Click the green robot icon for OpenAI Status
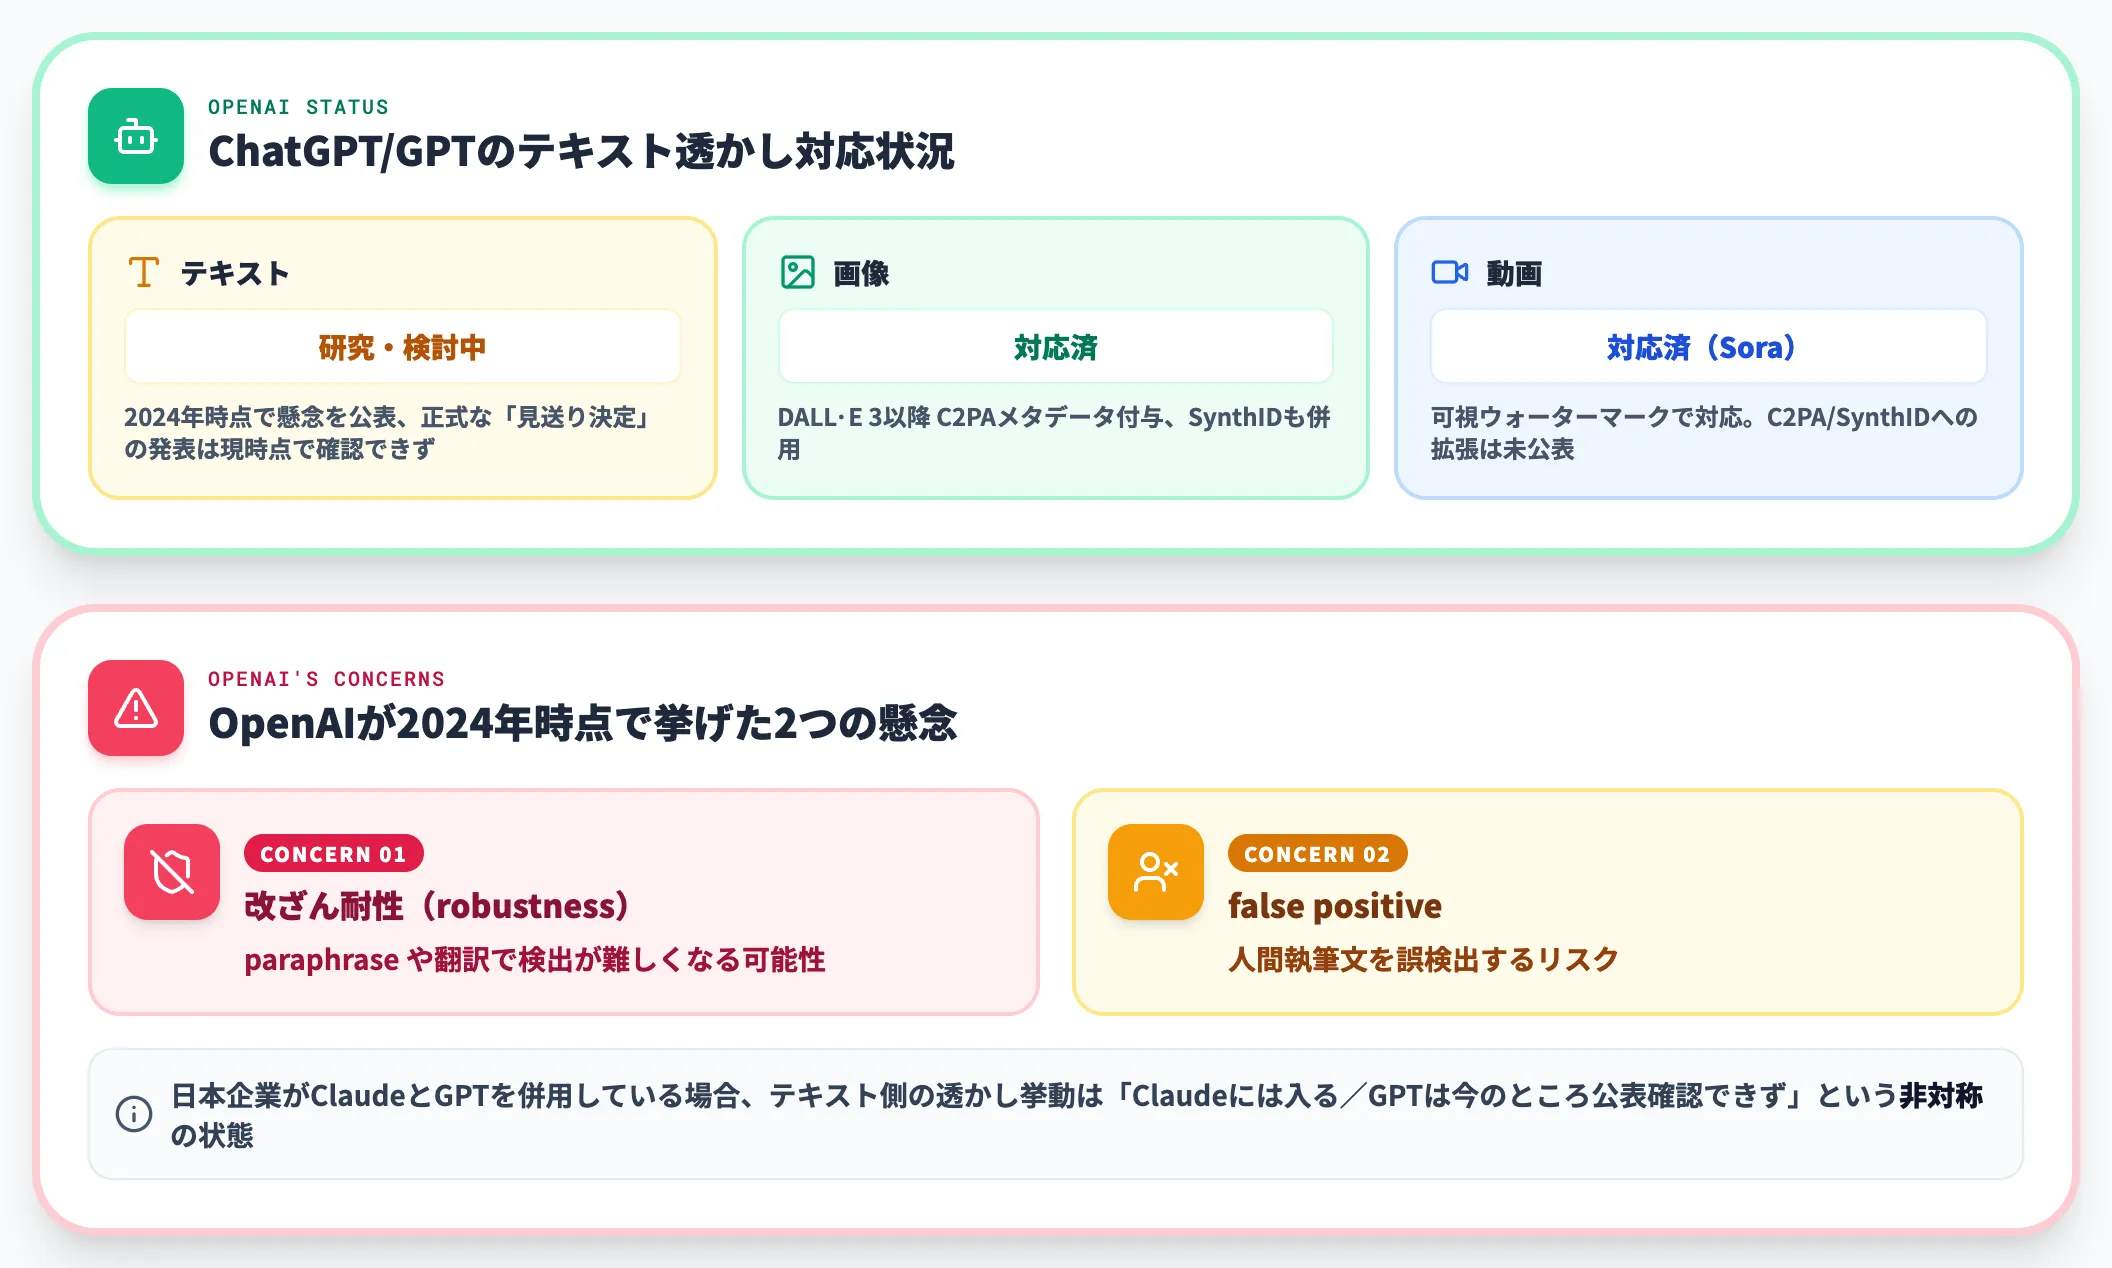Image resolution: width=2112 pixels, height=1268 pixels. (136, 136)
